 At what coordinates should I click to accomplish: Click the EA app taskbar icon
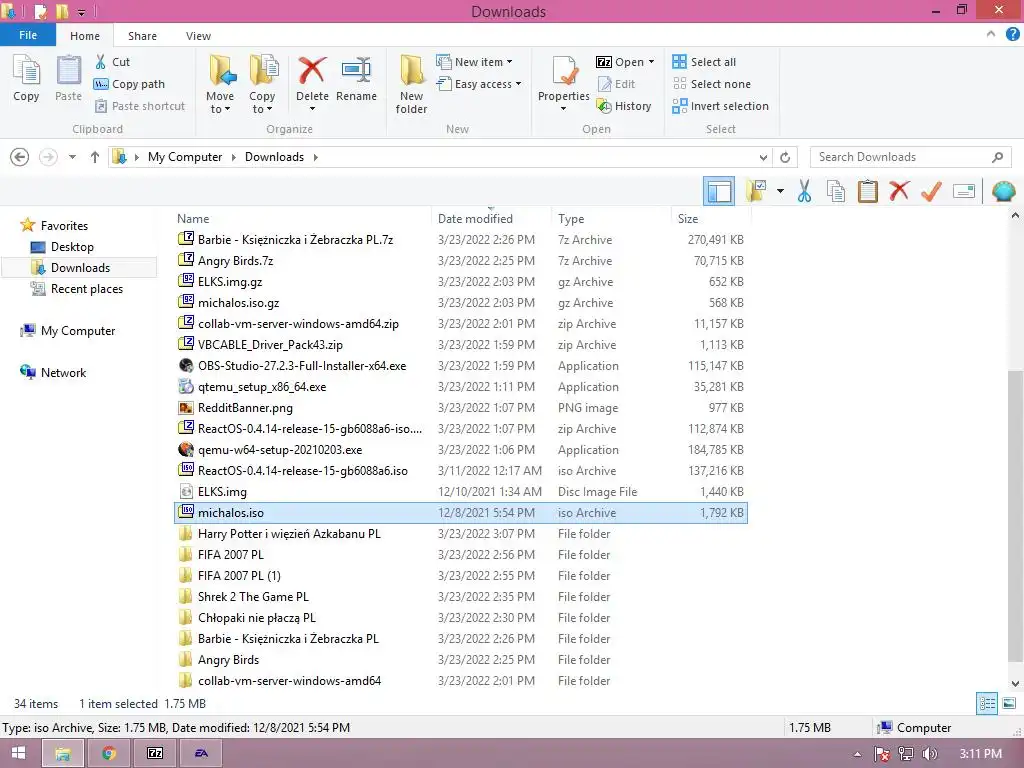click(x=201, y=753)
